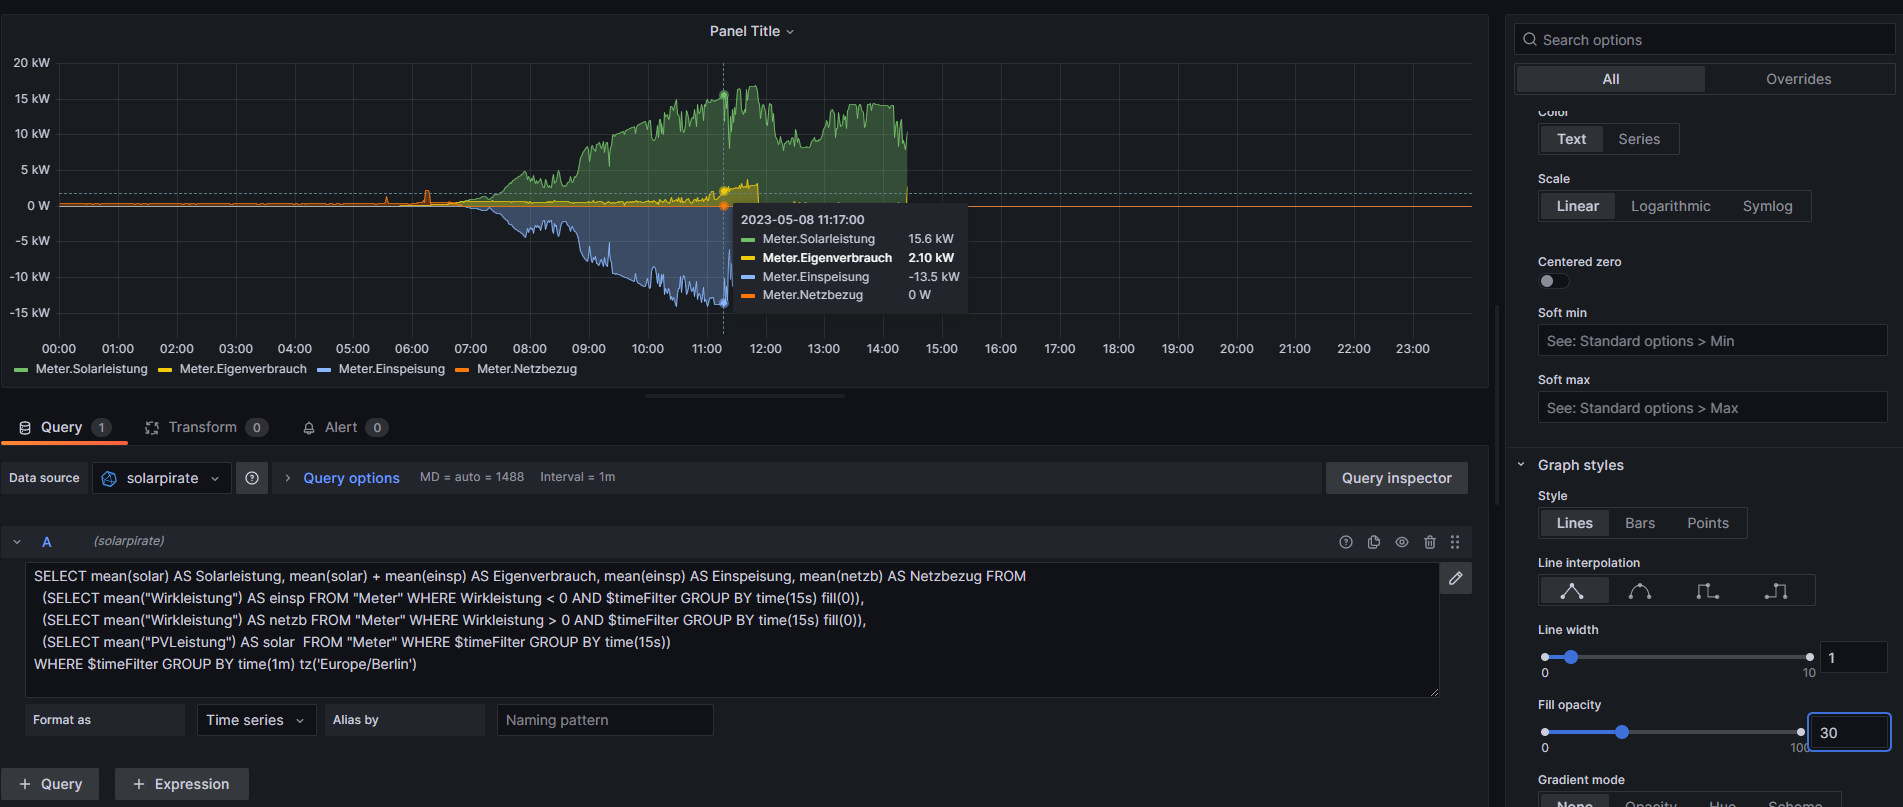Toggle query A visibility eye icon
The height and width of the screenshot is (807, 1903).
(1401, 542)
